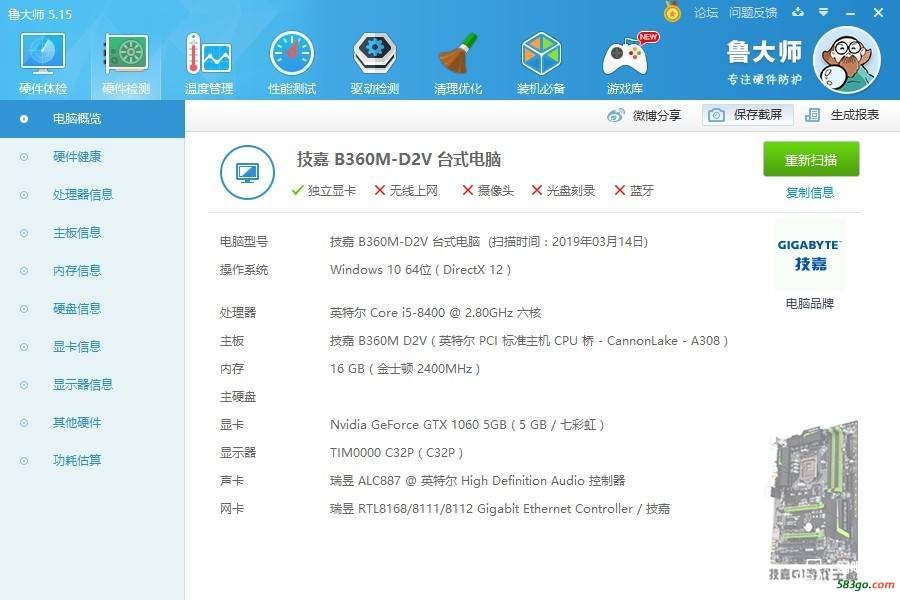Click the 16 GB 金士顿 memory value
900x600 pixels.
(x=405, y=369)
